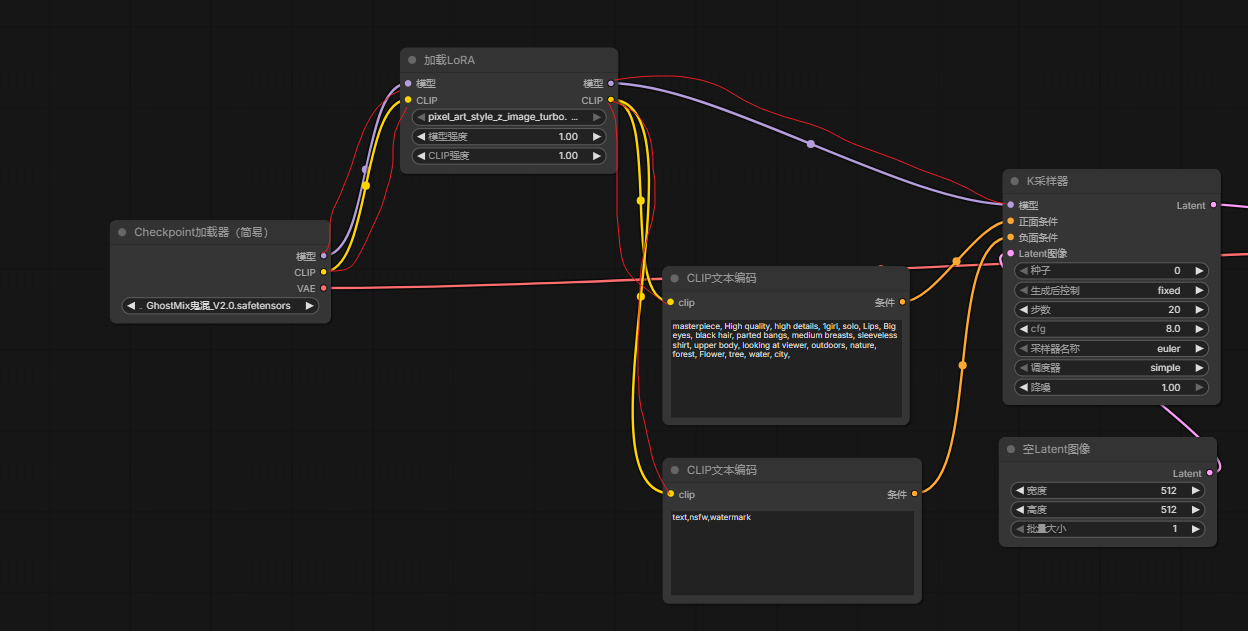Click into the text,nsfw,watermark prompt text box

[x=792, y=553]
